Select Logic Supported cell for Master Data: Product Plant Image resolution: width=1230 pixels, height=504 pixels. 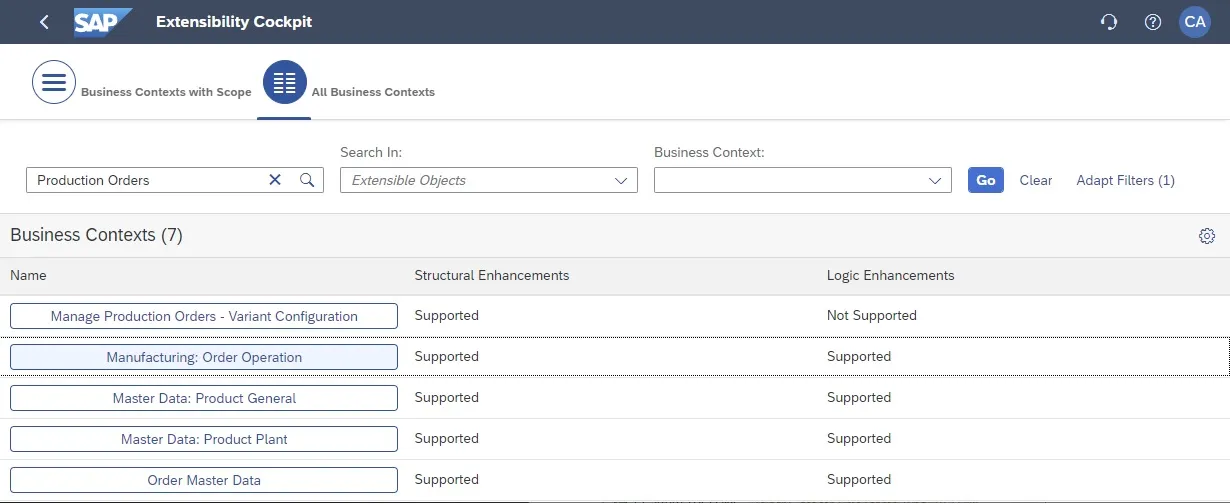pos(859,438)
